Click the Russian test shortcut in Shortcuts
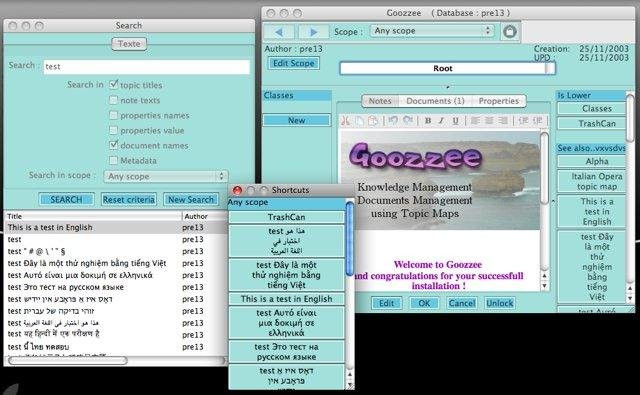The height and width of the screenshot is (395, 640). click(287, 352)
